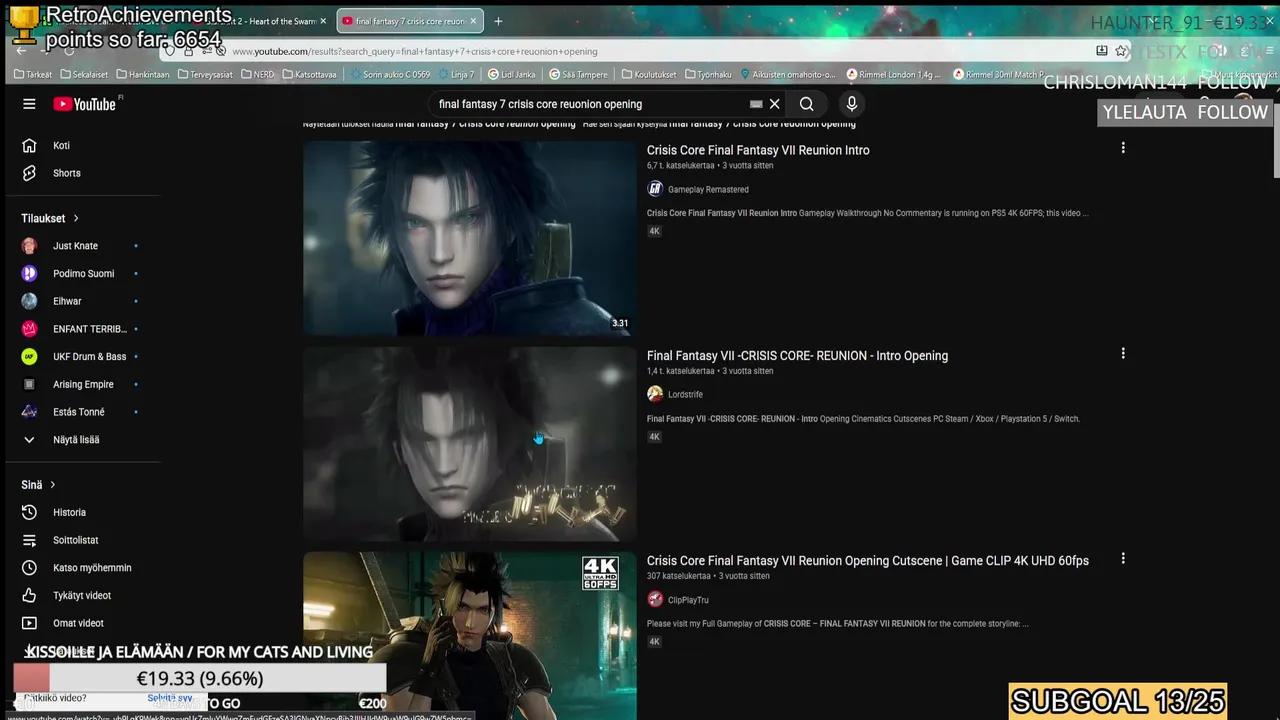The width and height of the screenshot is (1280, 720).
Task: Open Historia watch history
Action: pyautogui.click(x=80, y=513)
